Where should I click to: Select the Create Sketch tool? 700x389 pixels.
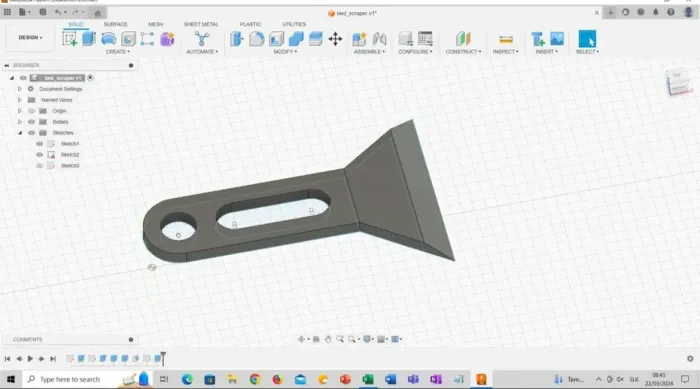coord(69,39)
